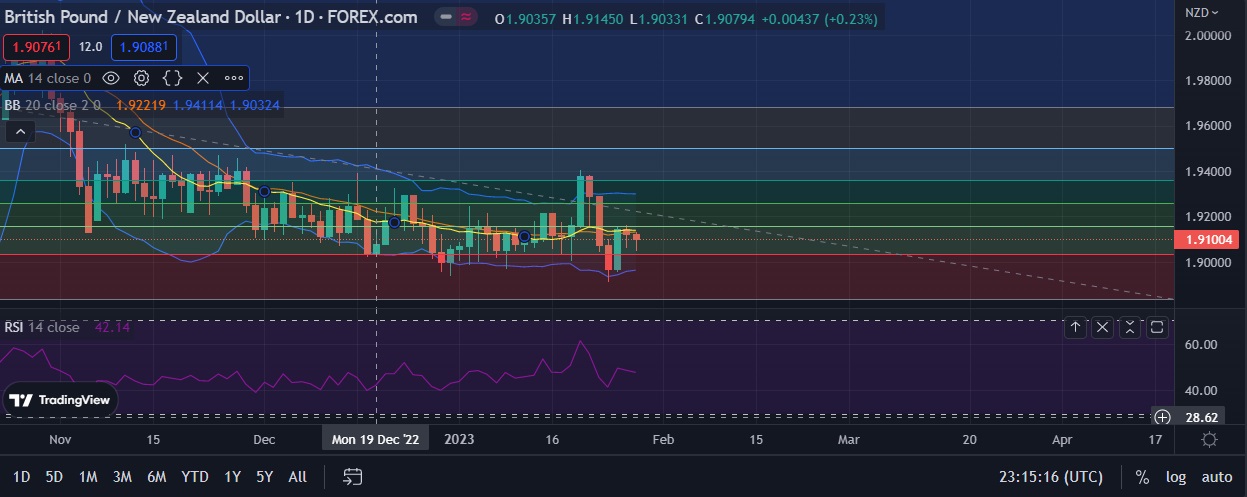This screenshot has height=497, width=1247.
Task: Move RSI pane up with arrow
Action: (1076, 327)
